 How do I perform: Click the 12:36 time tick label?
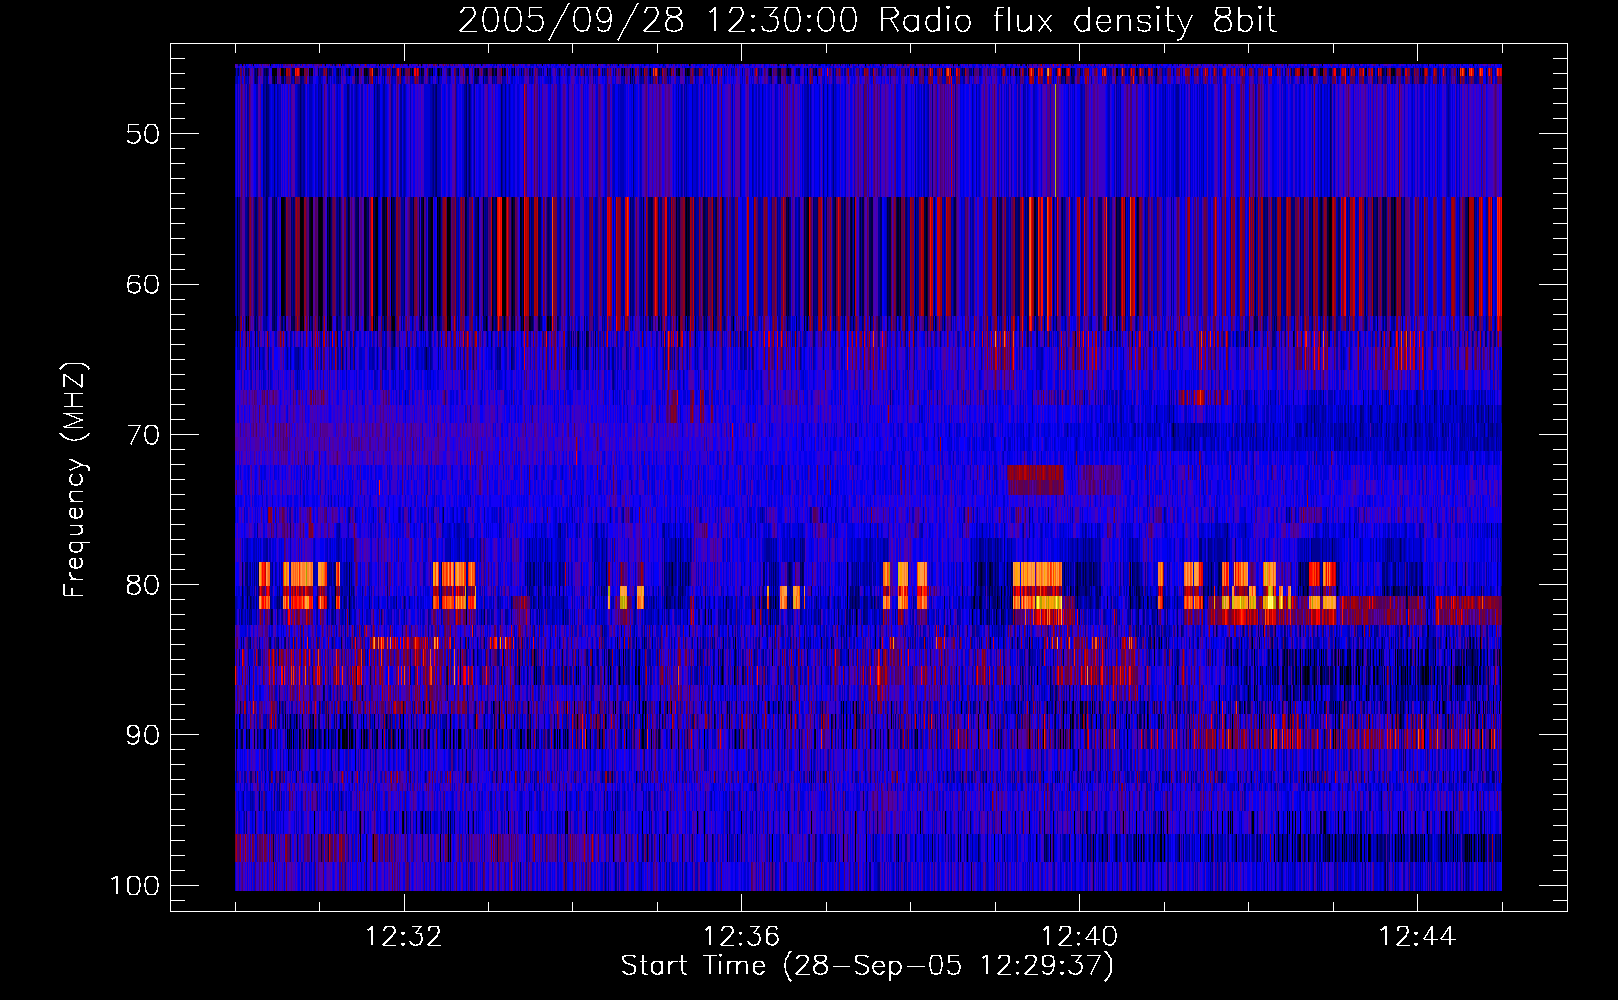(x=741, y=937)
